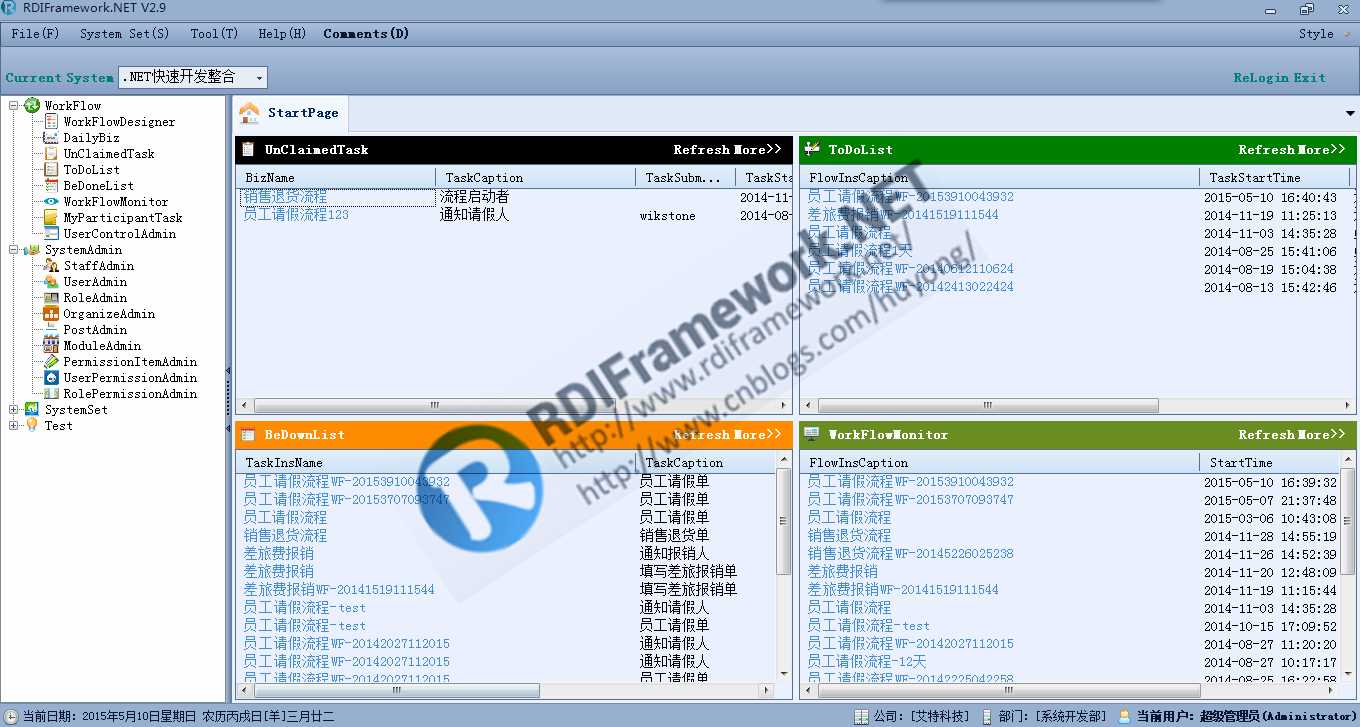The width and height of the screenshot is (1360, 727).
Task: Click the company status bar entry 艾特科技
Action: [912, 716]
